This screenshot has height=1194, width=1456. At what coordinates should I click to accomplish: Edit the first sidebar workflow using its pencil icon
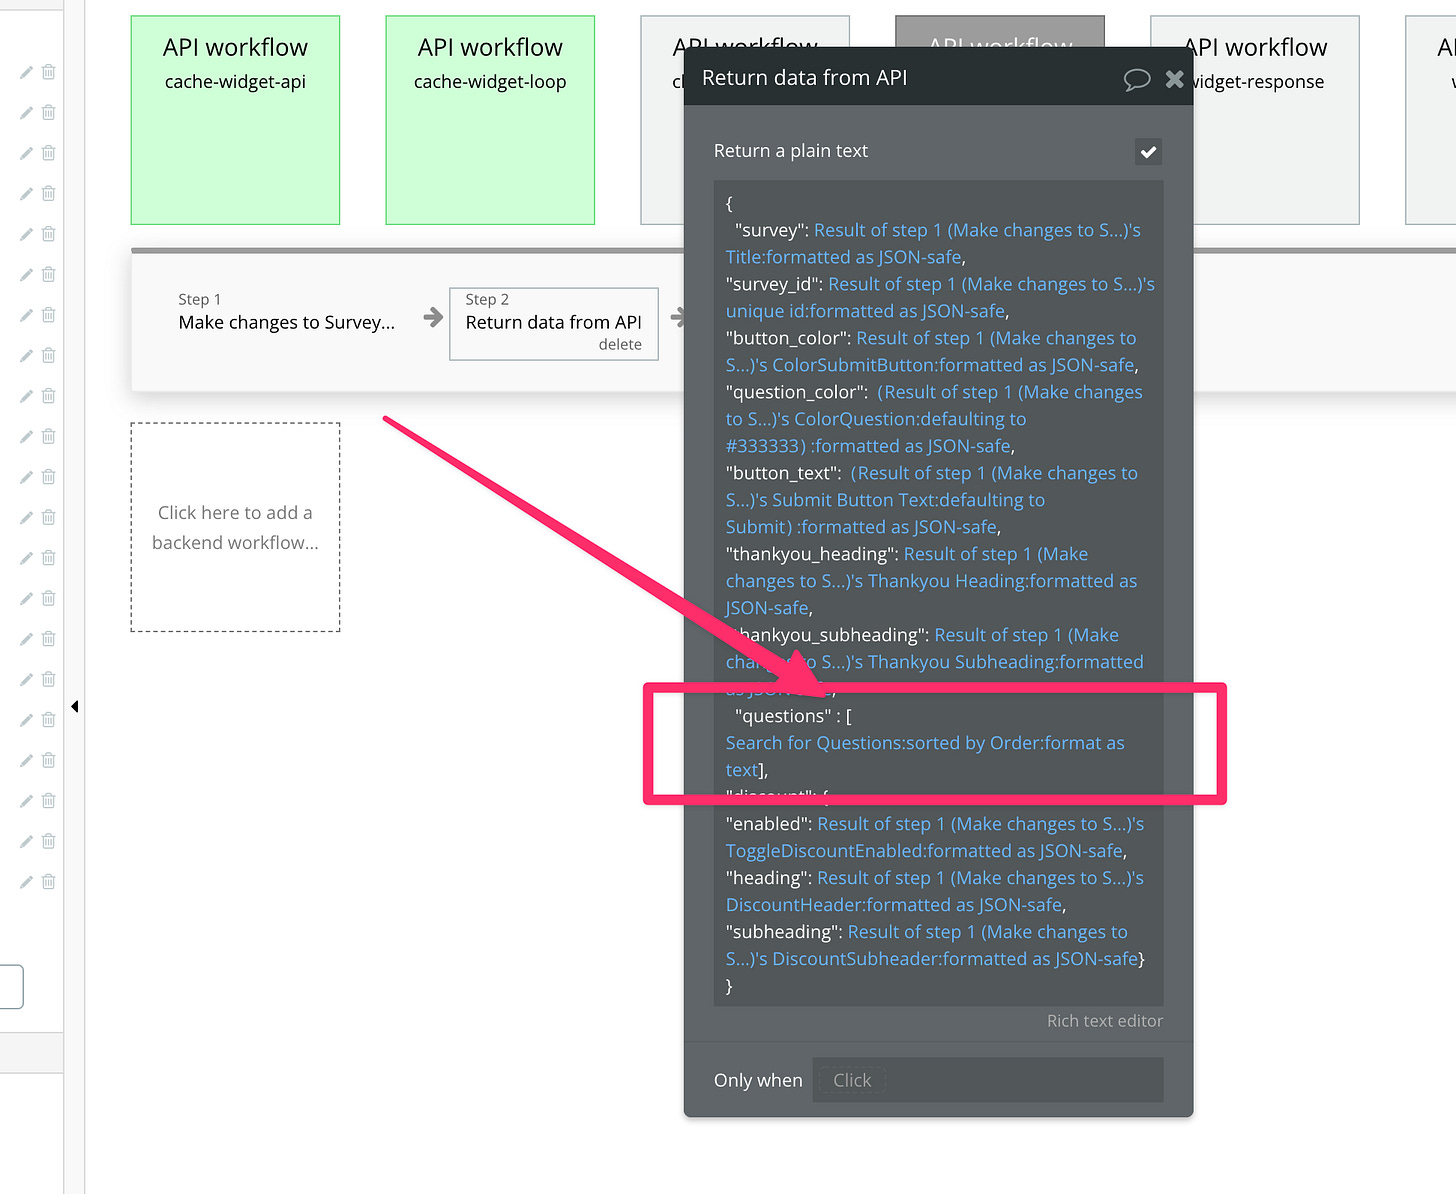26,72
